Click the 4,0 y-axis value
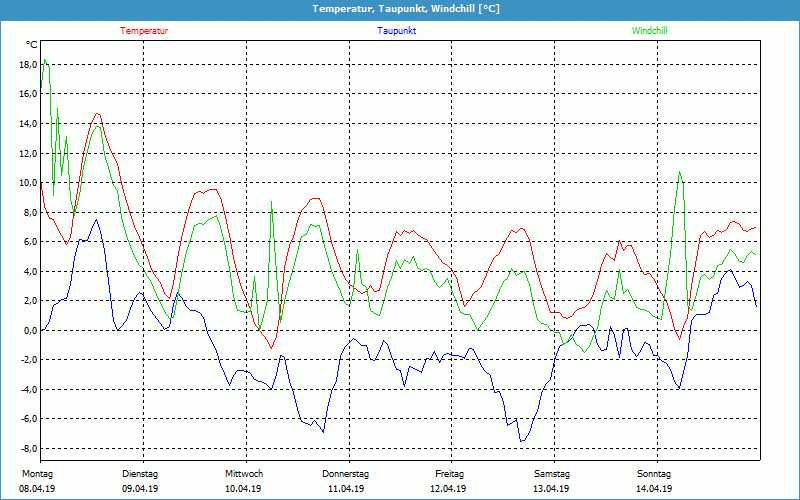The height and width of the screenshot is (500, 800). click(30, 271)
